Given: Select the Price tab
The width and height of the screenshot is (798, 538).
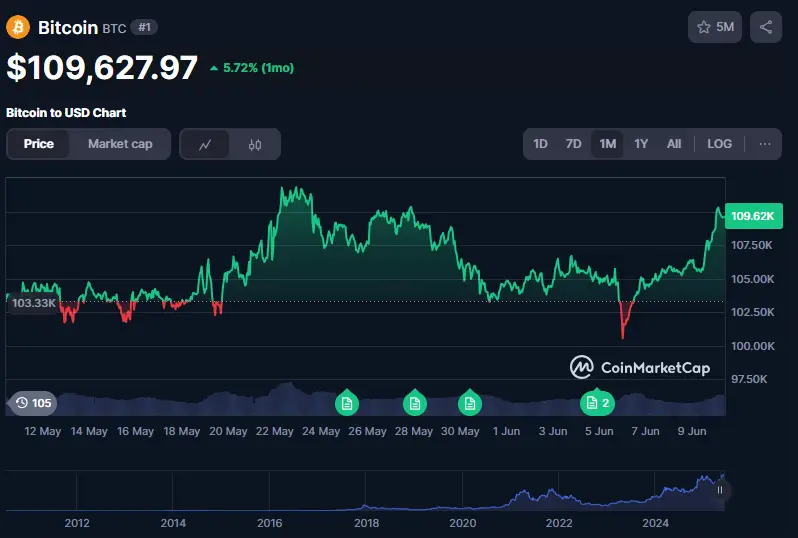Looking at the screenshot, I should 39,144.
